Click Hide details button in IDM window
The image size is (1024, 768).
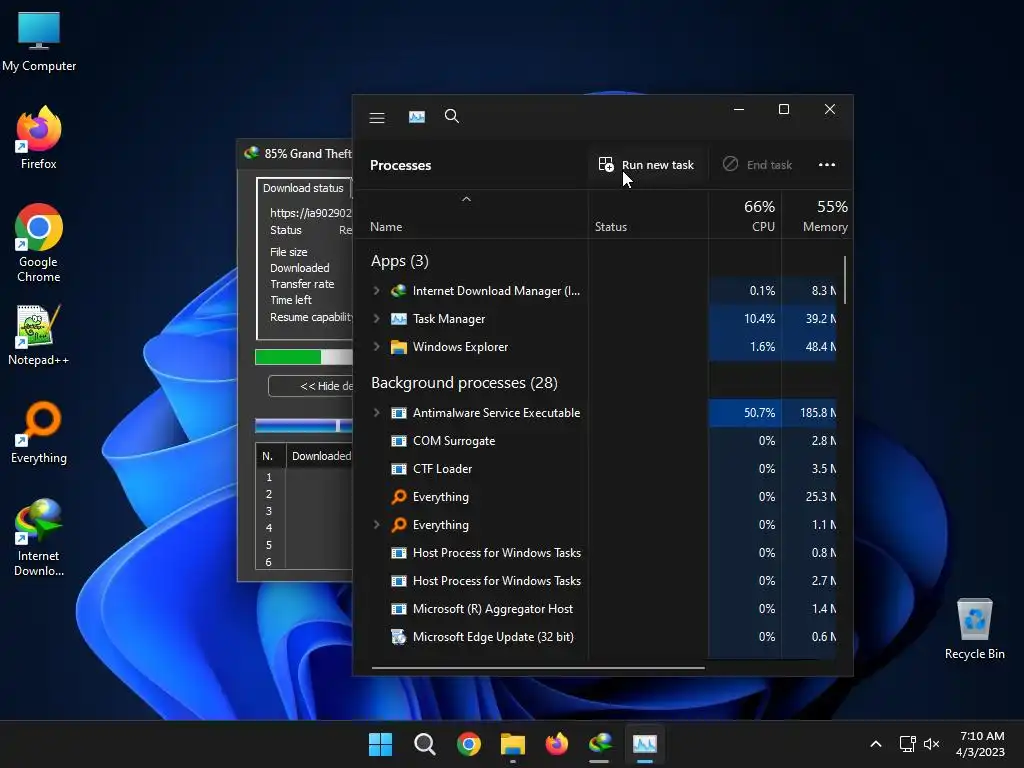click(x=310, y=386)
